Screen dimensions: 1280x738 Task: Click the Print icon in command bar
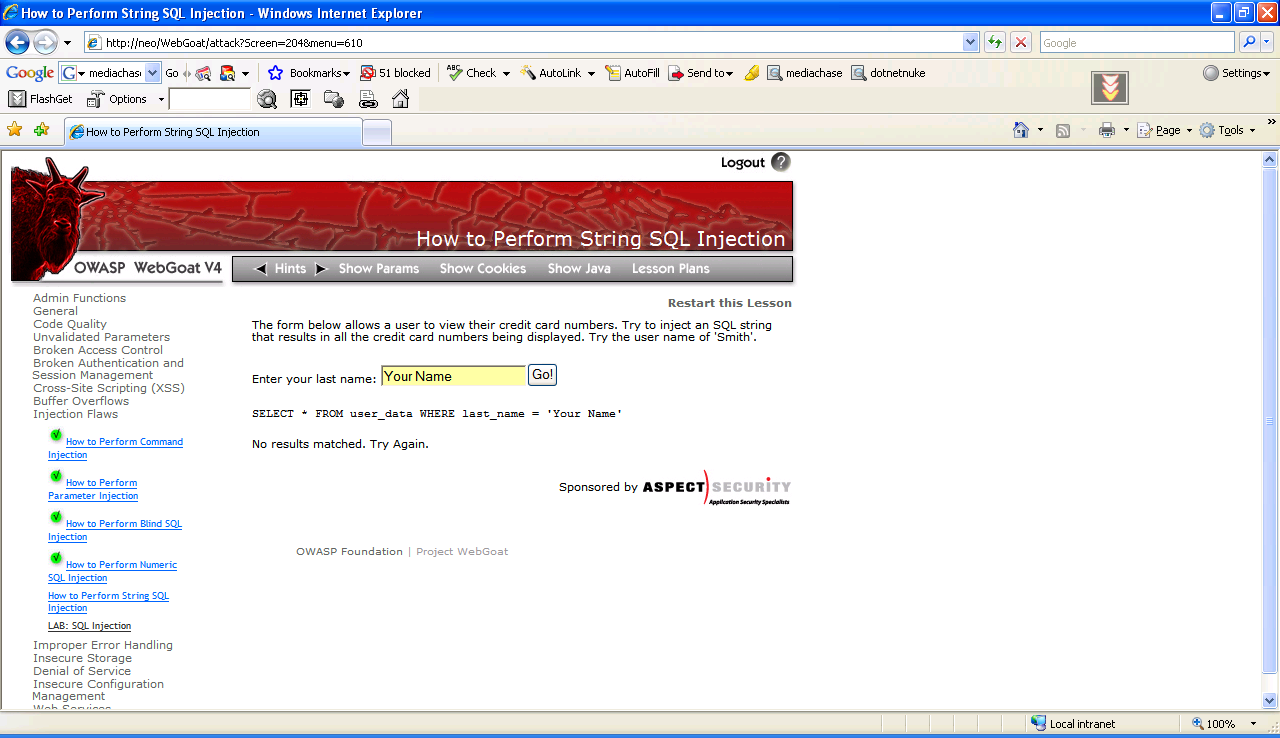point(1107,130)
